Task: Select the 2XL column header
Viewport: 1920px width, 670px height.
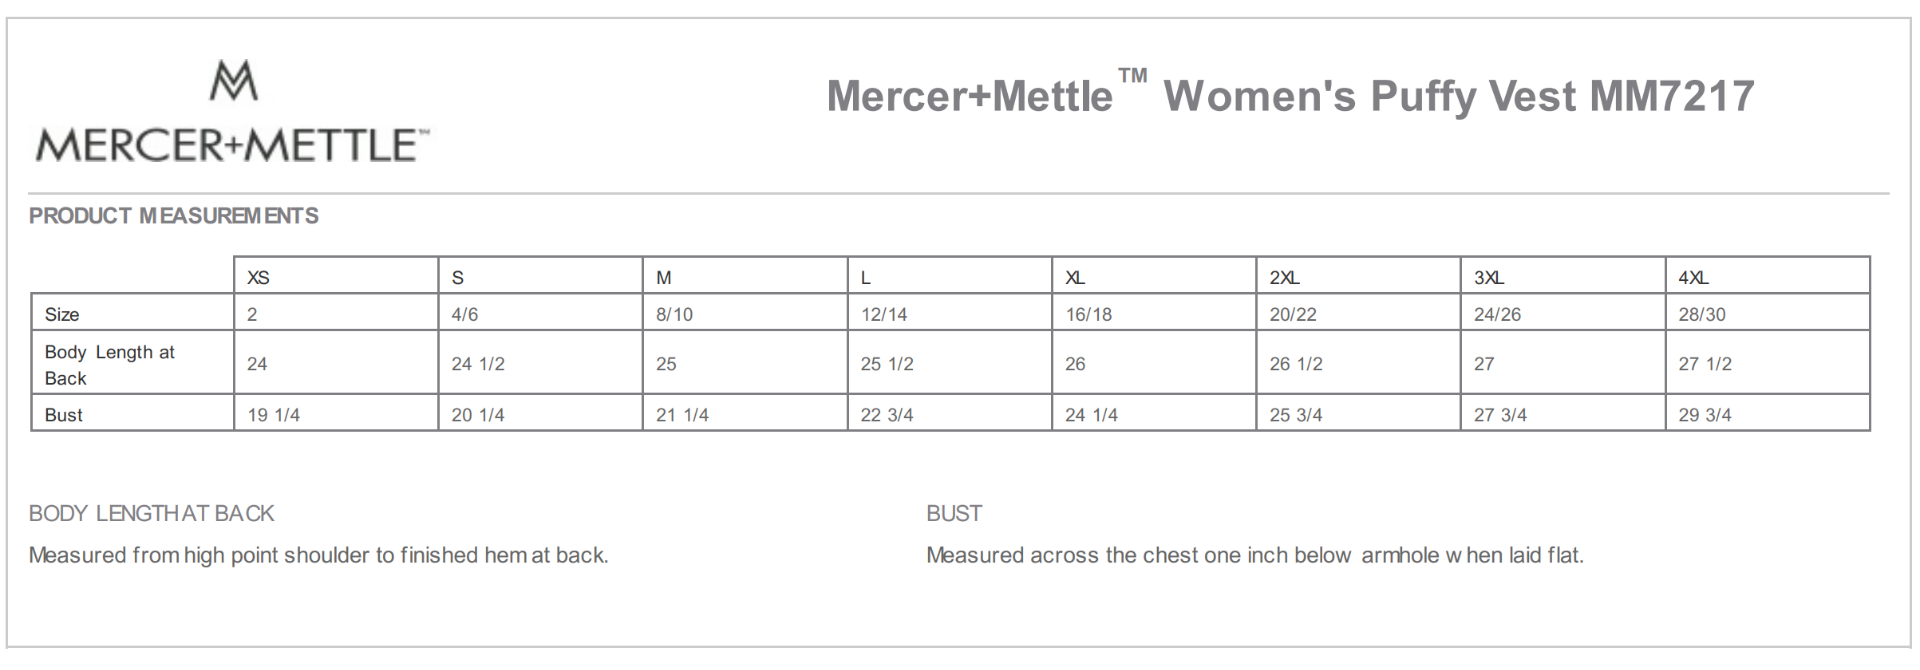Action: 1284,278
